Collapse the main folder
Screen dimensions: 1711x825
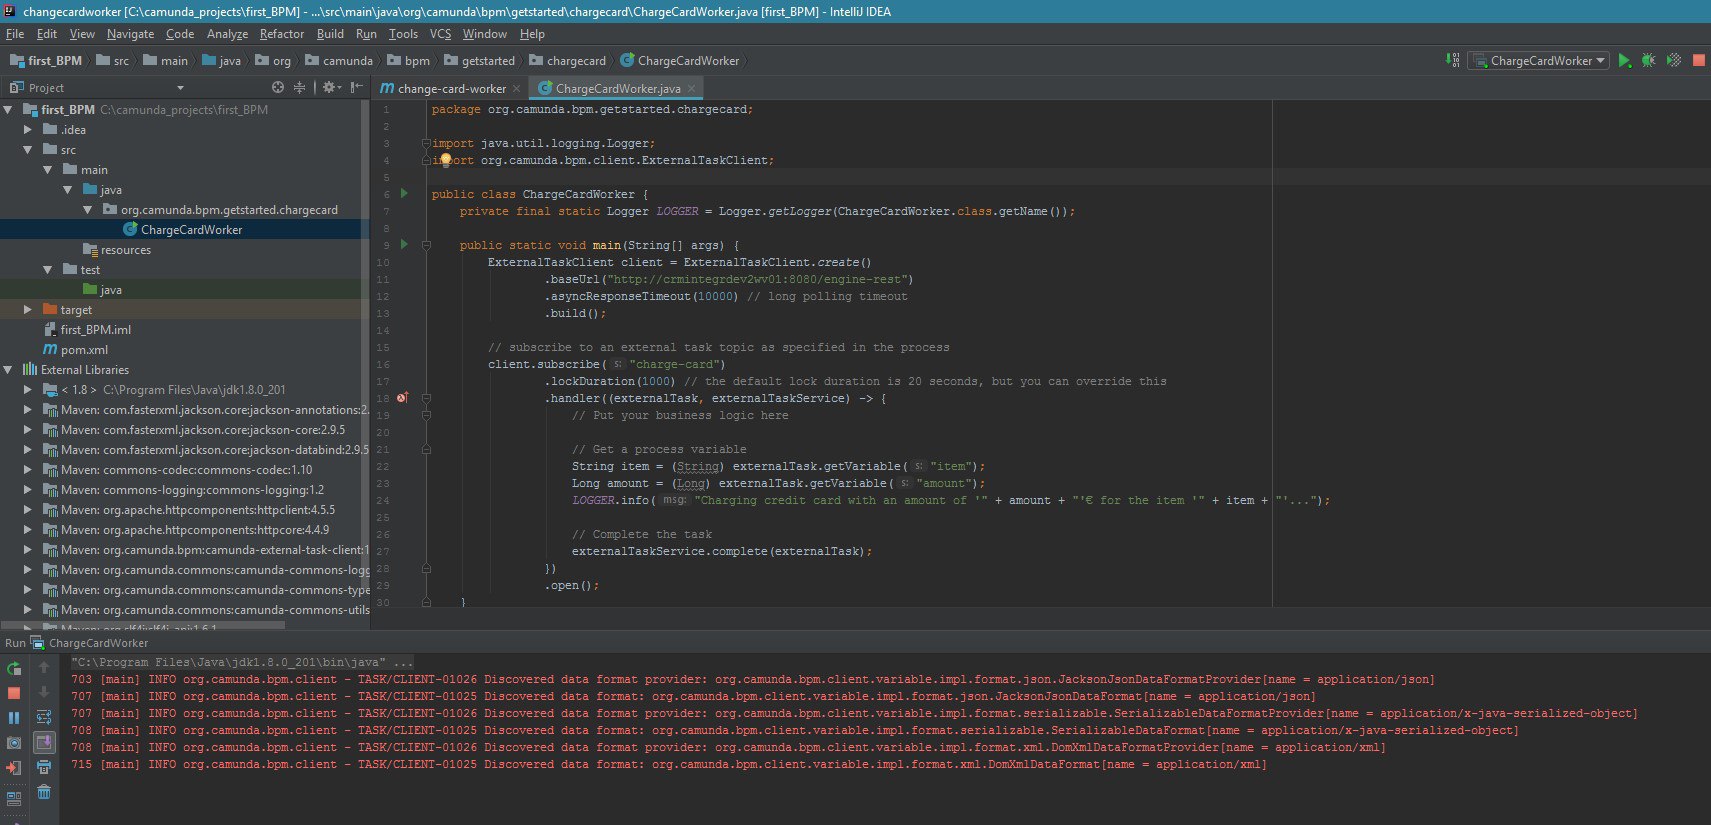point(47,170)
